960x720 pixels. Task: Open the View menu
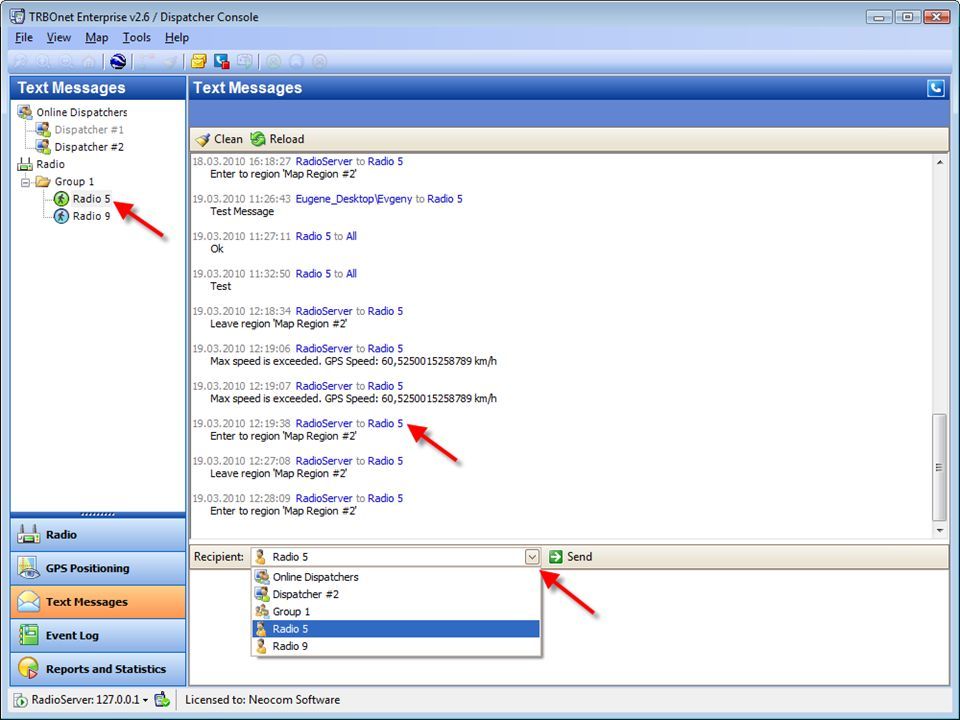click(x=59, y=37)
